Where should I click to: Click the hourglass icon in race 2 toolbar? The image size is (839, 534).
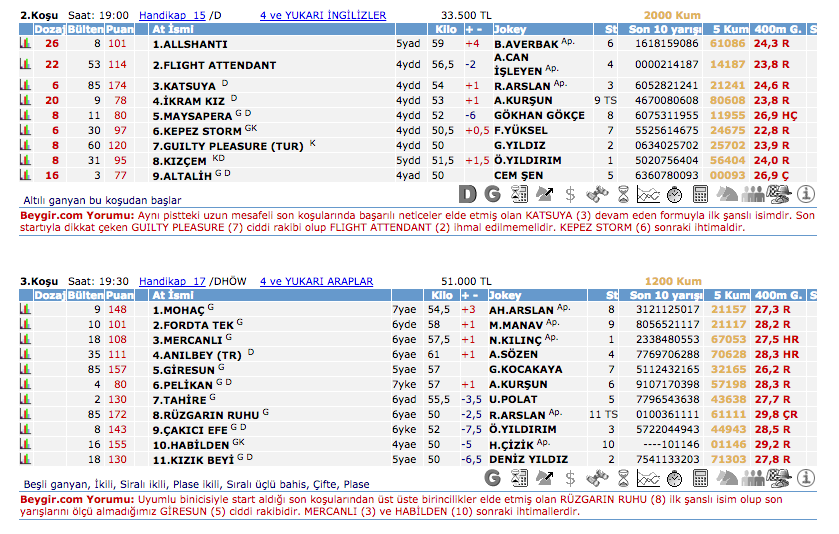(623, 194)
